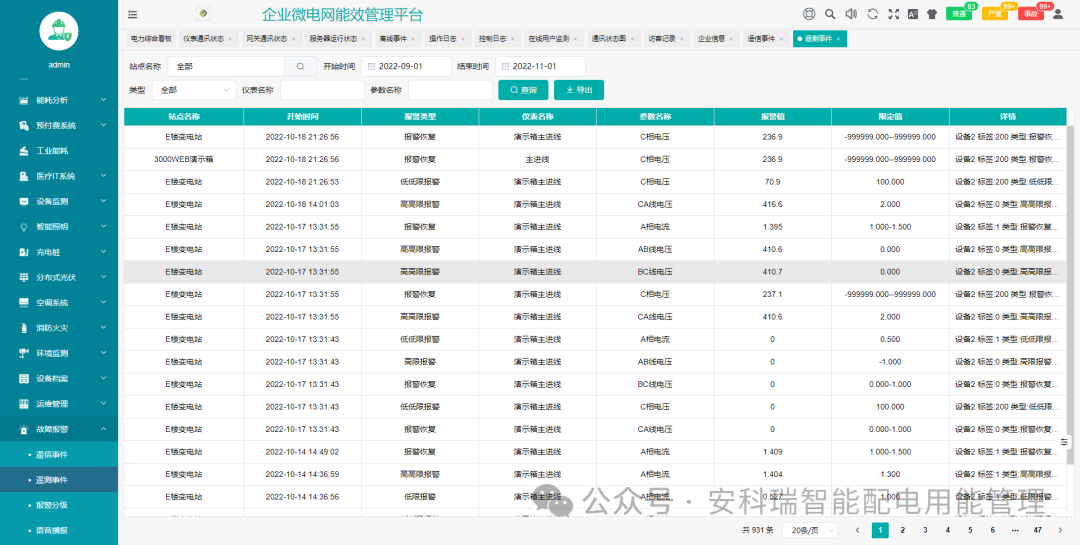Click the previous page arrow
This screenshot has height=545, width=1080.
[858, 530]
